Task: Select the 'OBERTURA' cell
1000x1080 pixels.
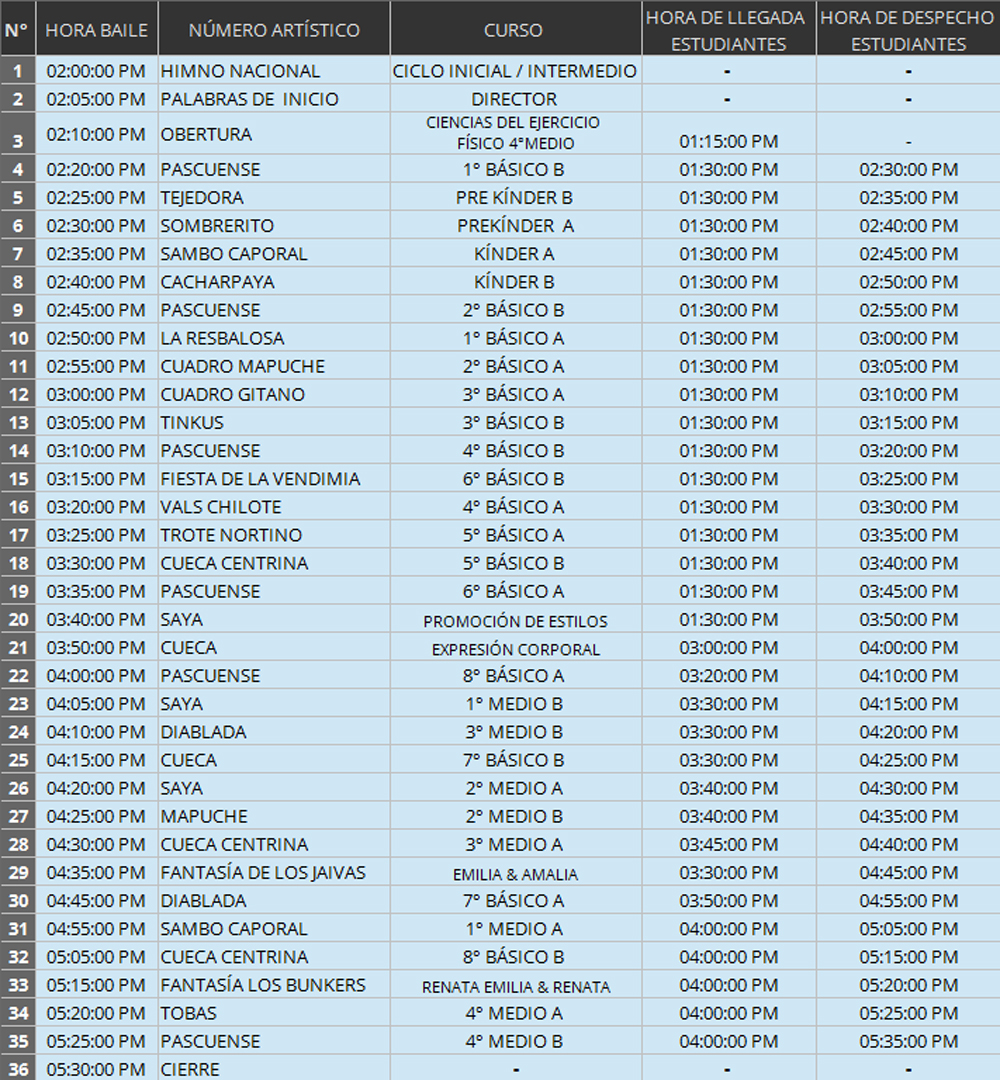Action: [x=274, y=133]
